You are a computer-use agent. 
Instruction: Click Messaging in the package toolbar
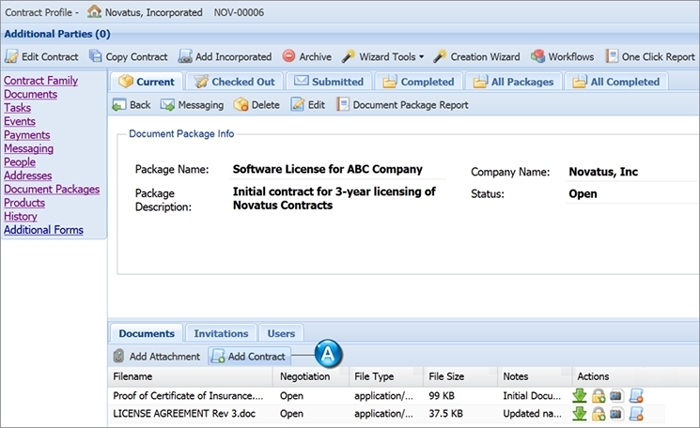[x=192, y=105]
